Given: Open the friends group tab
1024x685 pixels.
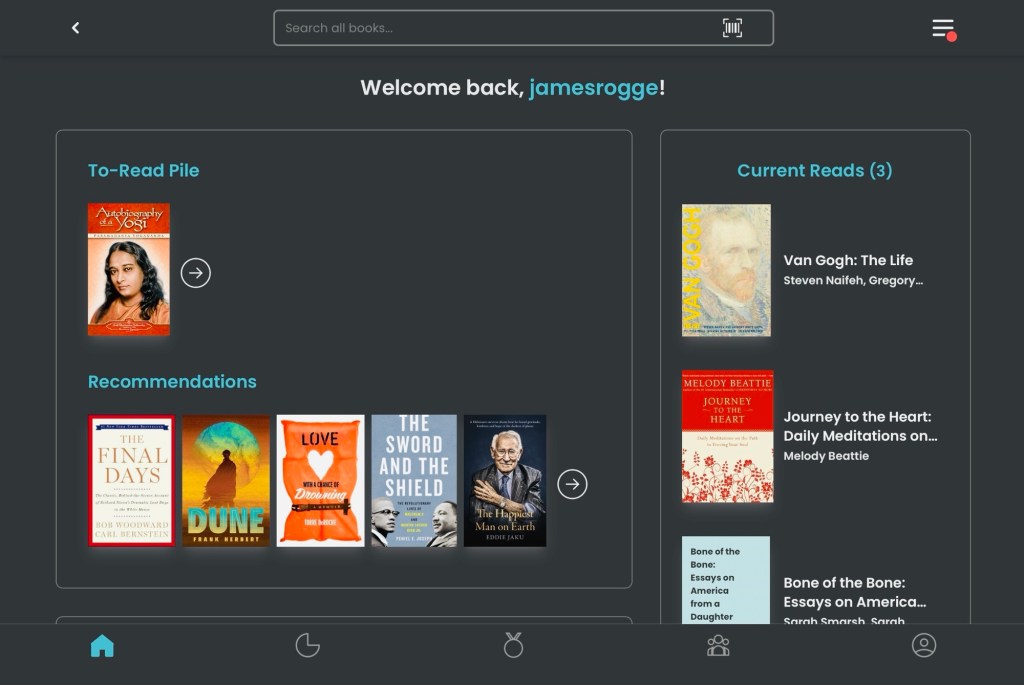Looking at the screenshot, I should click(718, 646).
